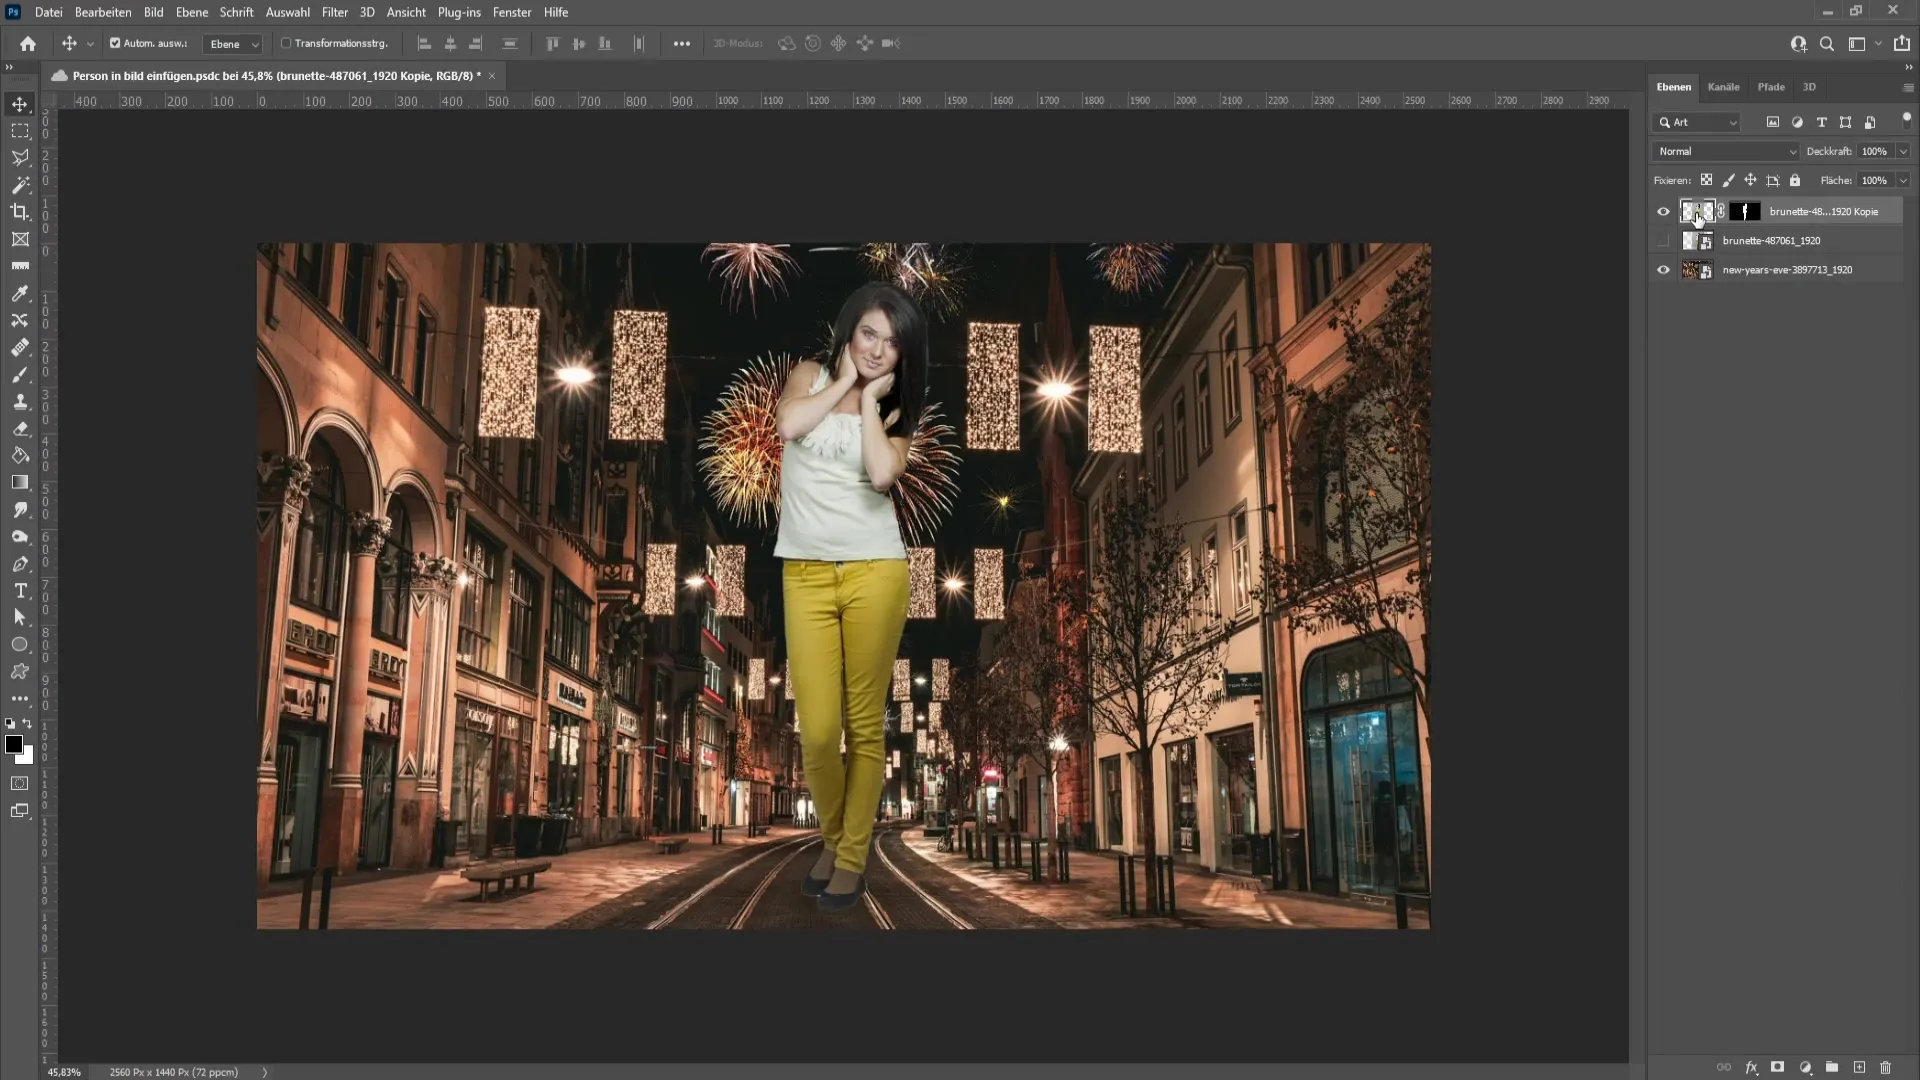Open the Filter menu
This screenshot has height=1080, width=1920.
[x=335, y=12]
